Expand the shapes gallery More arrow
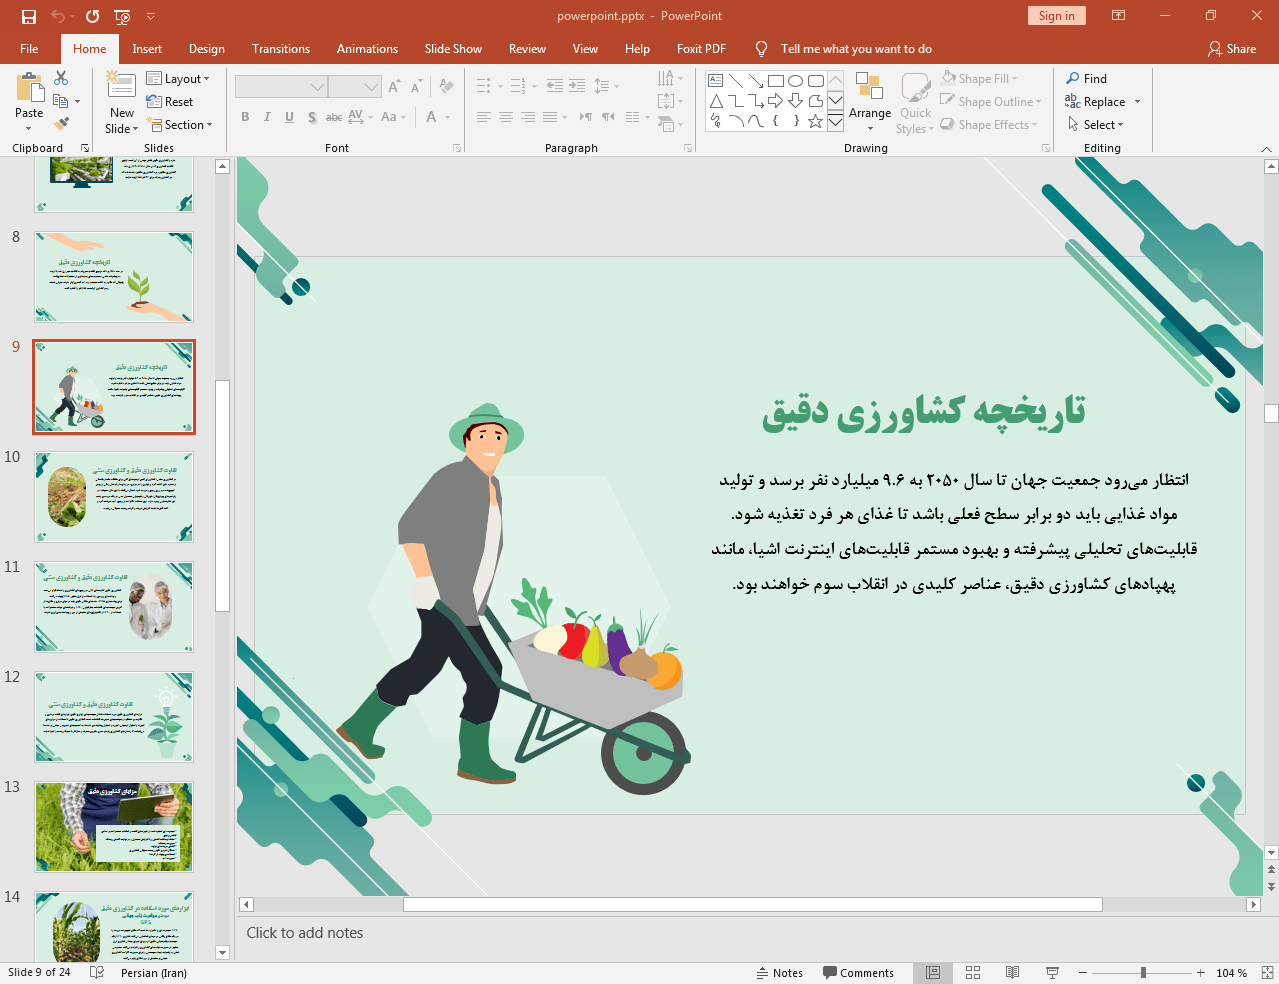The image size is (1279, 984). (x=835, y=121)
